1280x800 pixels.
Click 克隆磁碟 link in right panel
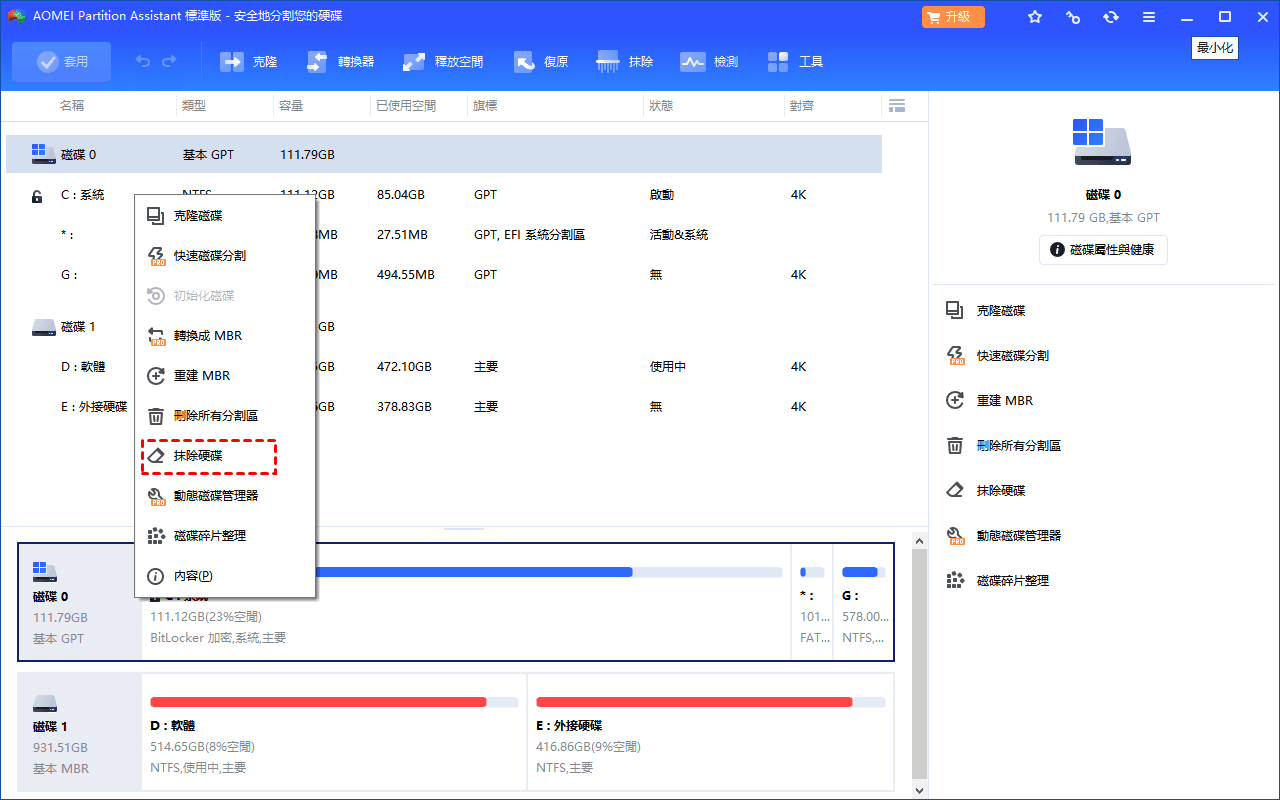[x=1001, y=311]
